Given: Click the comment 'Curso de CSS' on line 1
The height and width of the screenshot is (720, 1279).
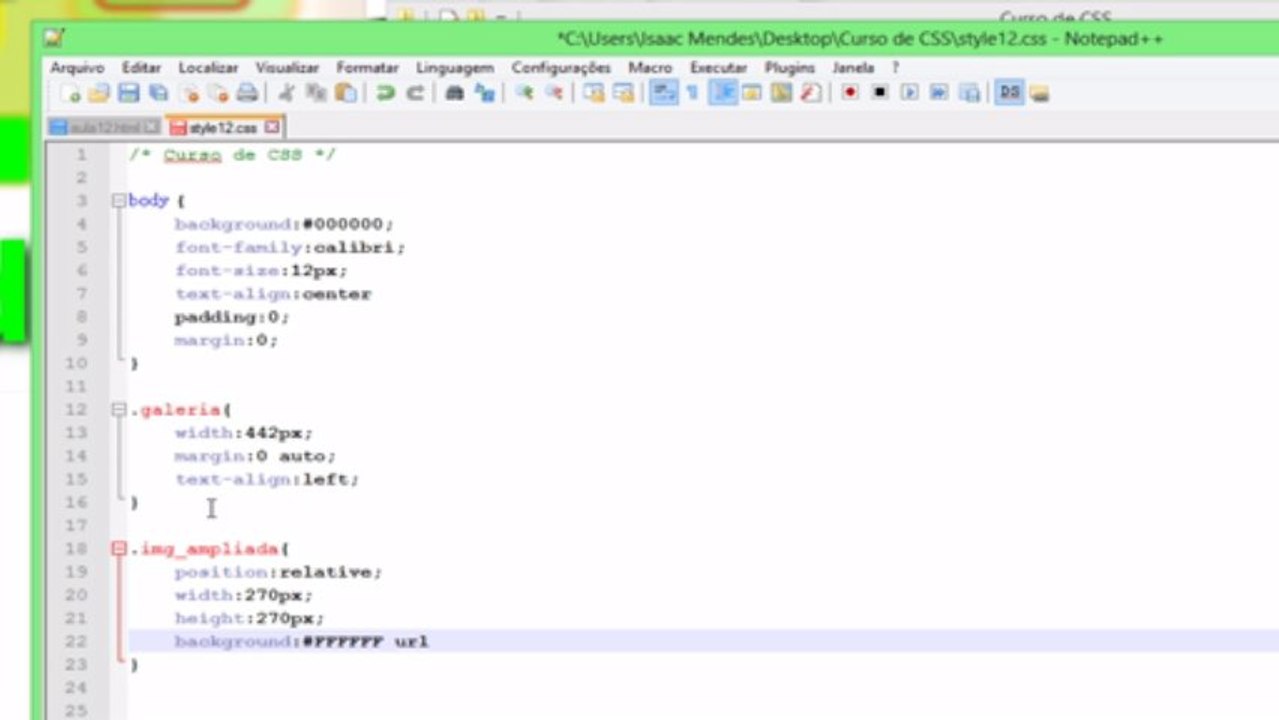Looking at the screenshot, I should [x=232, y=155].
